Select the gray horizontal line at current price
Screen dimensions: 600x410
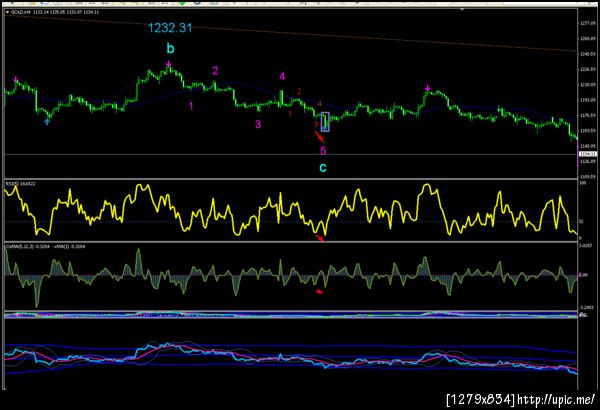pos(290,155)
